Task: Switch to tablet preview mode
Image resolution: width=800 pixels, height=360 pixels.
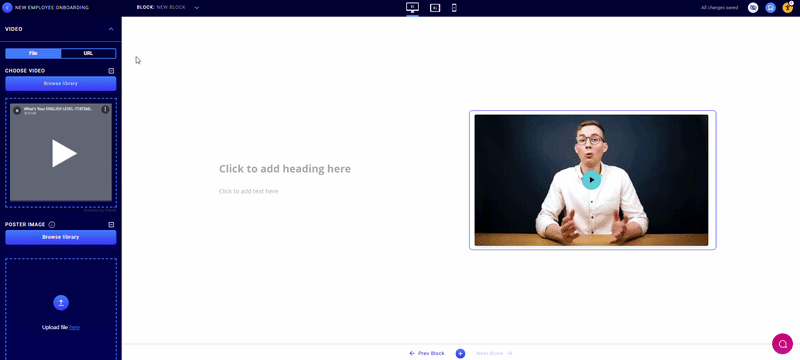Action: click(x=435, y=8)
